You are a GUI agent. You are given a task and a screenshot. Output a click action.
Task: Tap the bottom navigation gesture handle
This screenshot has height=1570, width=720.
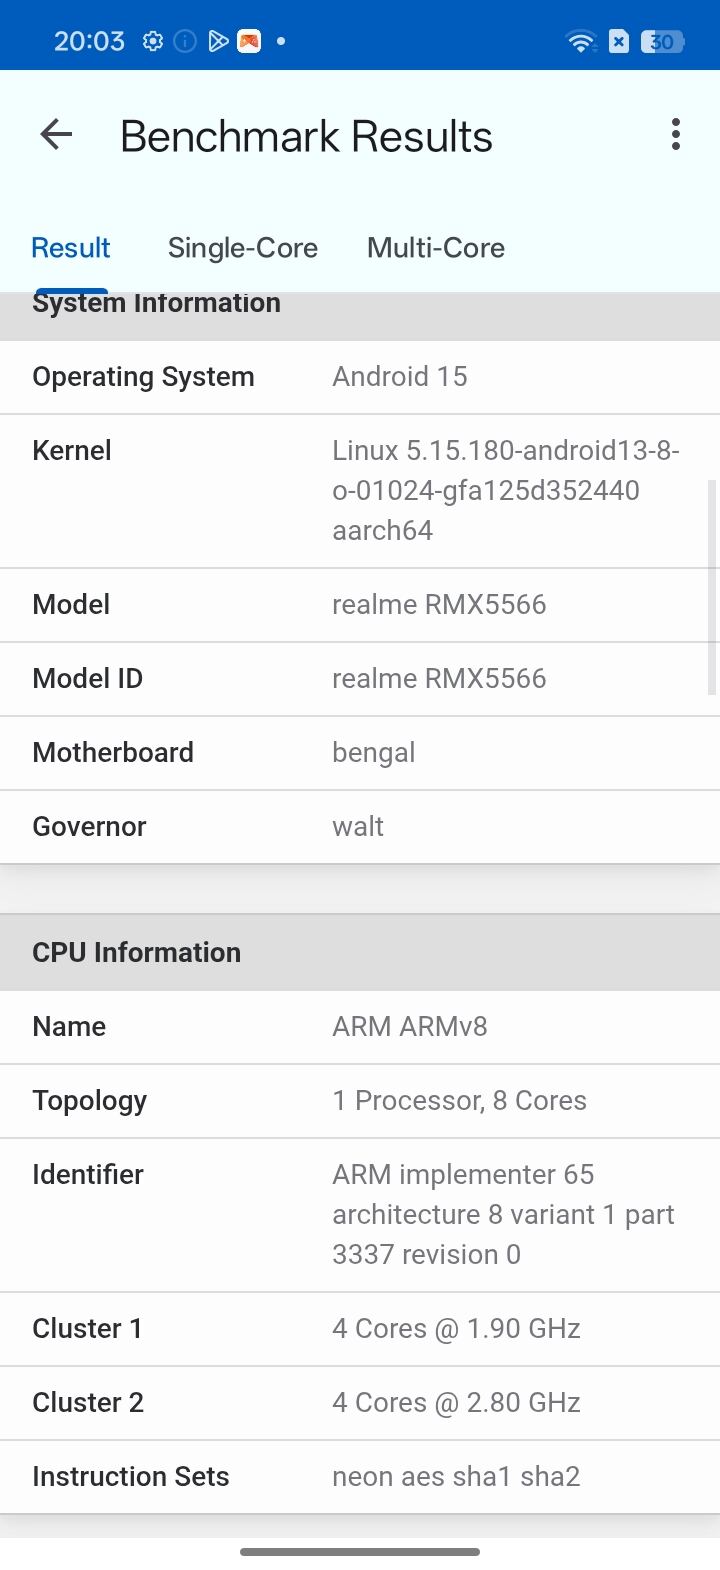coord(360,1552)
